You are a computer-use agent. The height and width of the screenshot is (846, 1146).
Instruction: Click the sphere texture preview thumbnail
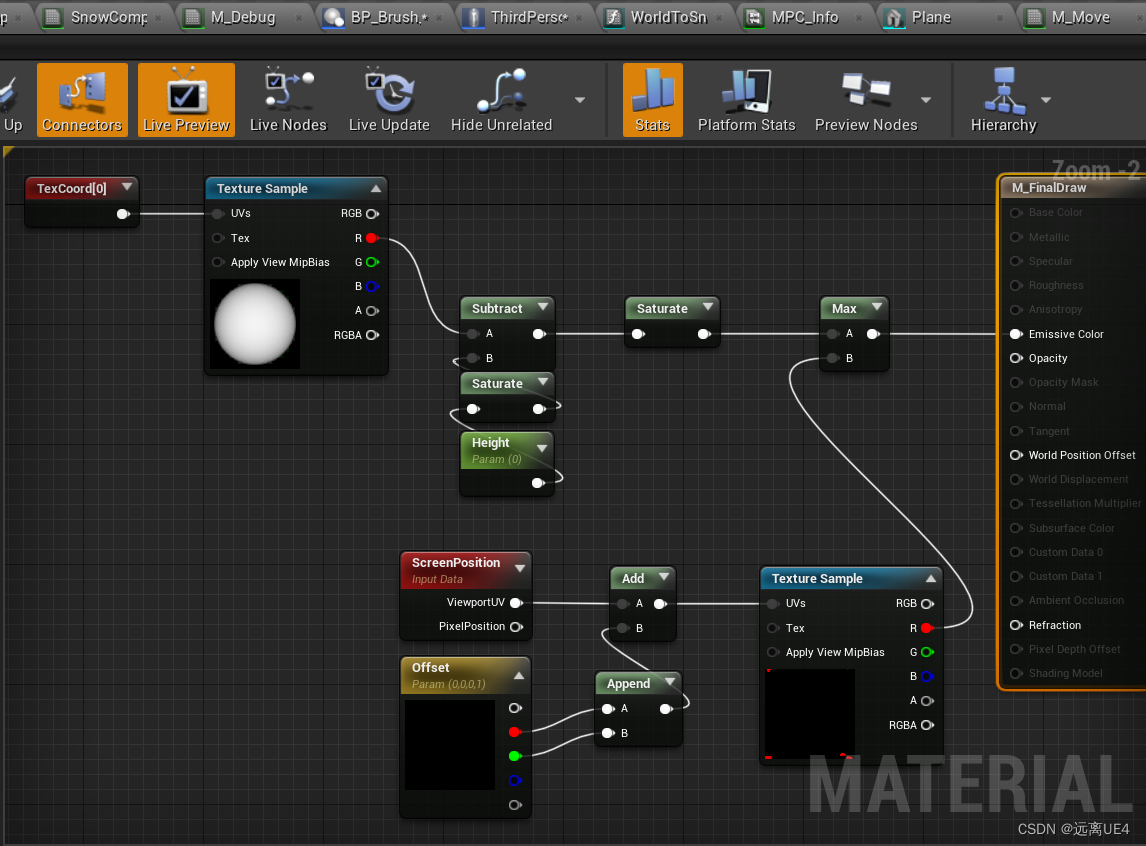pos(254,323)
